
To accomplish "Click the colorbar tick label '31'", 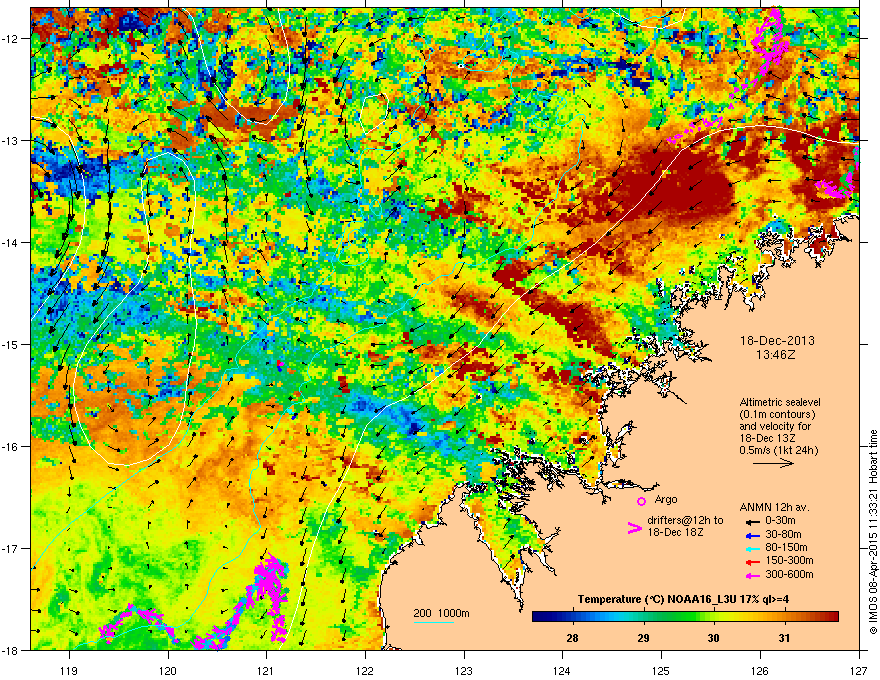I will pos(784,638).
